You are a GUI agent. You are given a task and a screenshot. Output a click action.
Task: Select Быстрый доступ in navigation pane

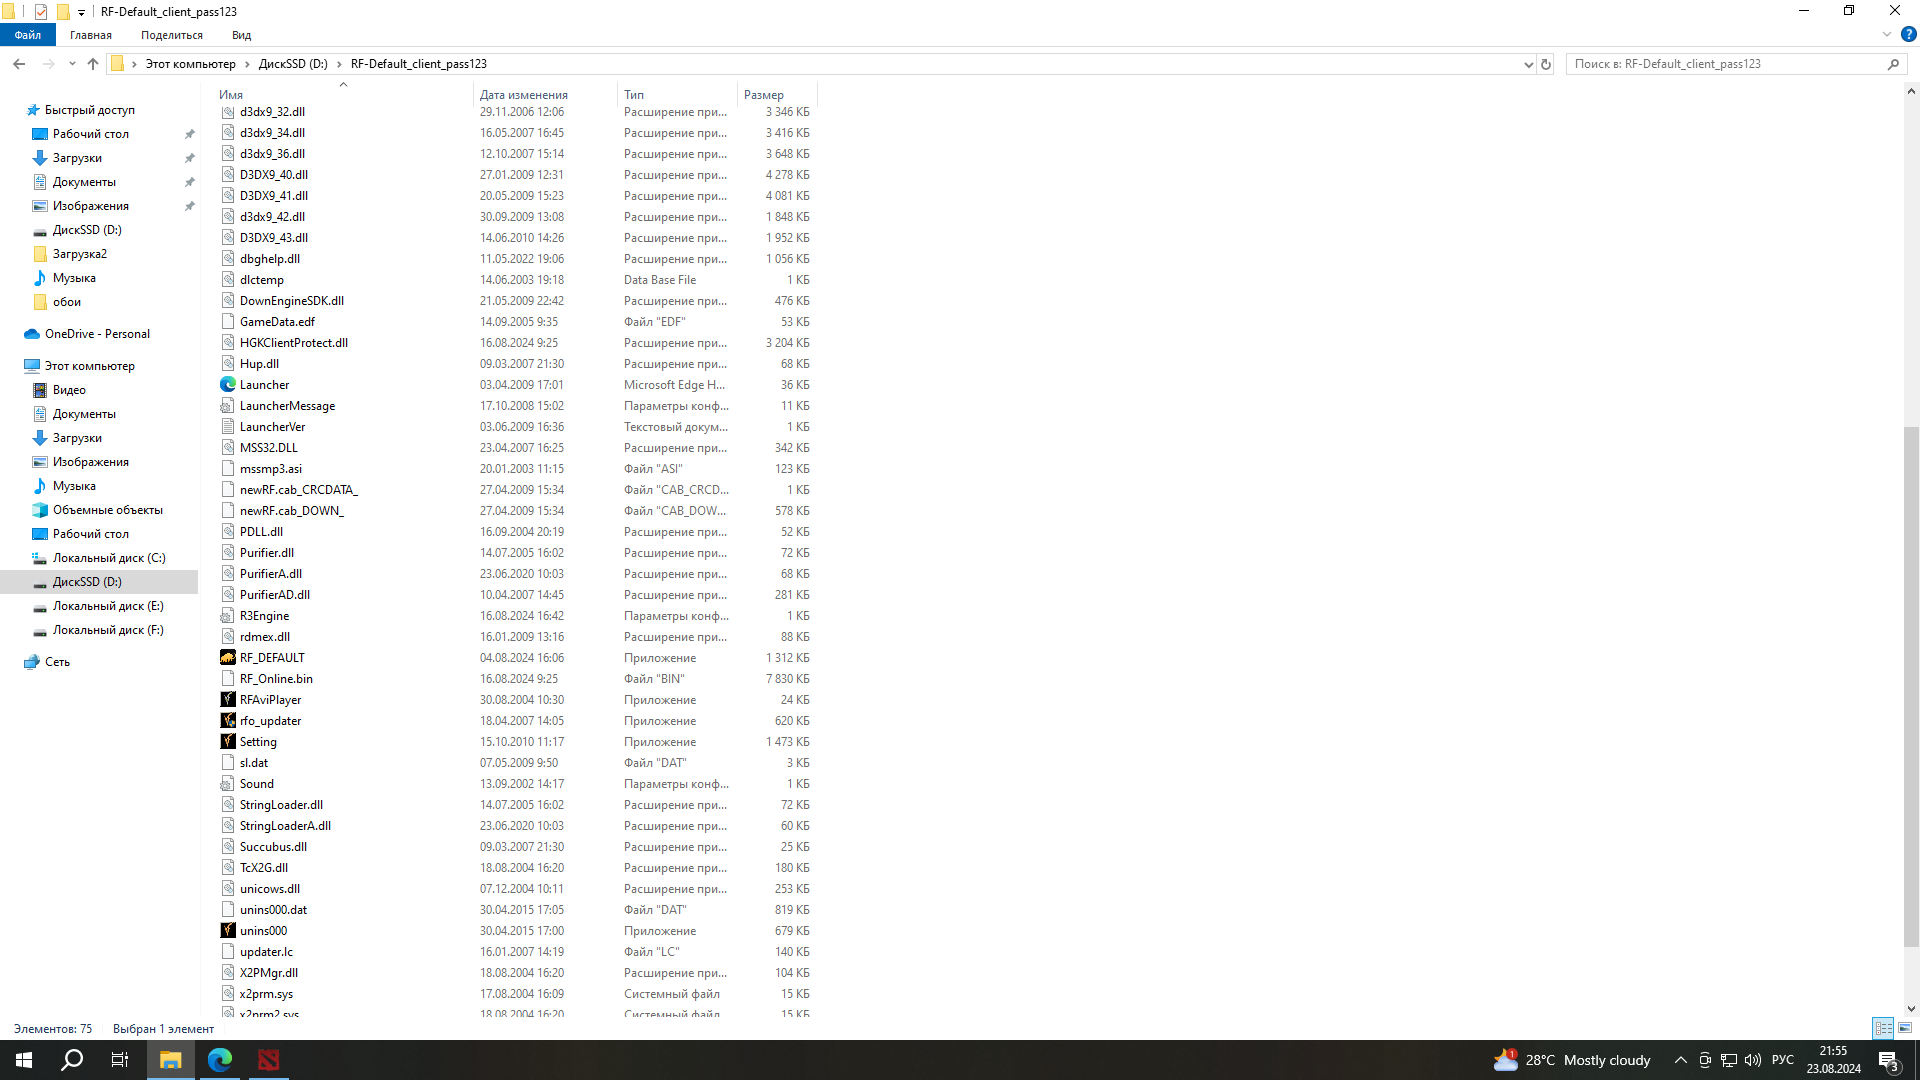(90, 110)
